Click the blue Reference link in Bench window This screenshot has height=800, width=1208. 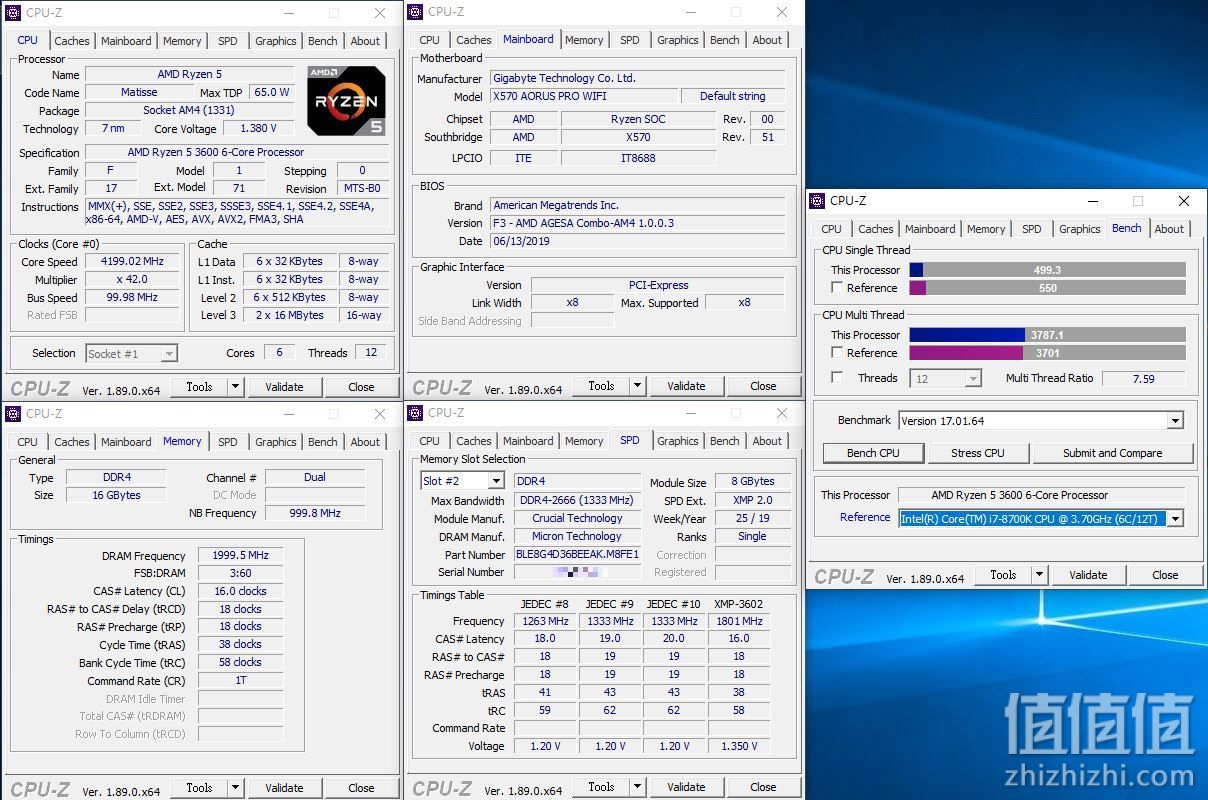865,517
